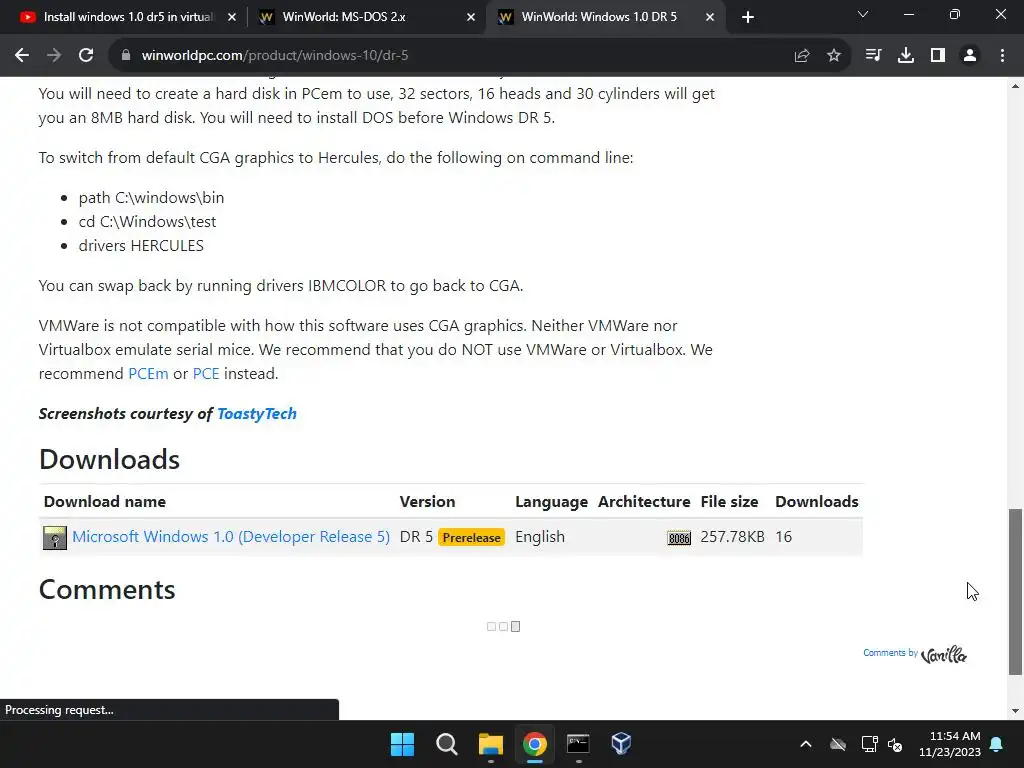The image size is (1024, 768).
Task: Click the forward navigation arrow
Action: click(x=54, y=56)
